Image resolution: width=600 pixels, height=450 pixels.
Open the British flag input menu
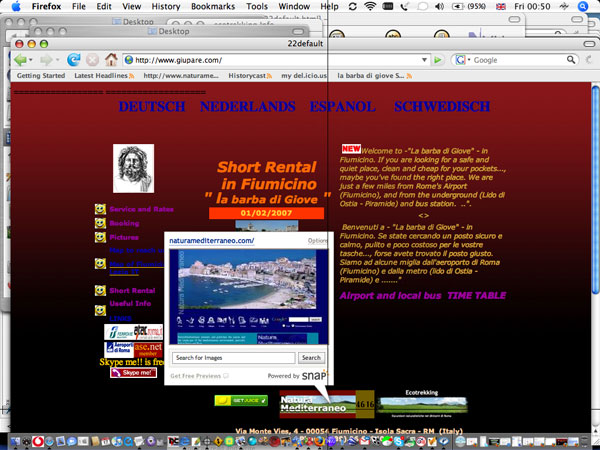point(501,7)
